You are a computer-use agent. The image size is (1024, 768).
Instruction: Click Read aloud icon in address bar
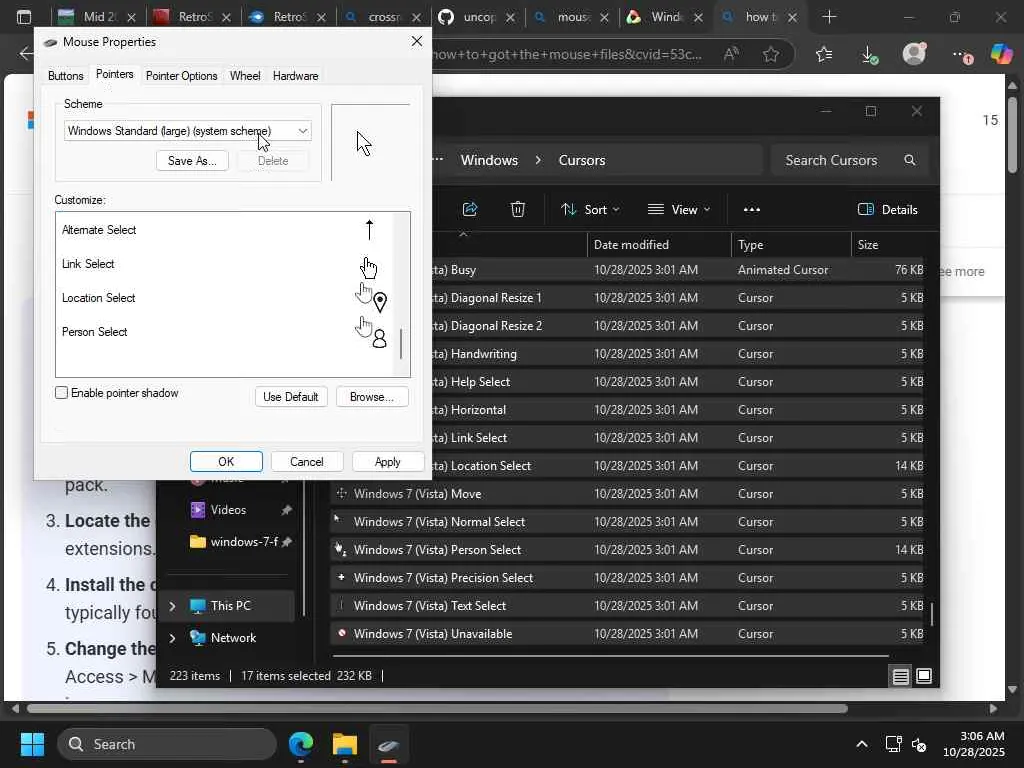pyautogui.click(x=731, y=54)
